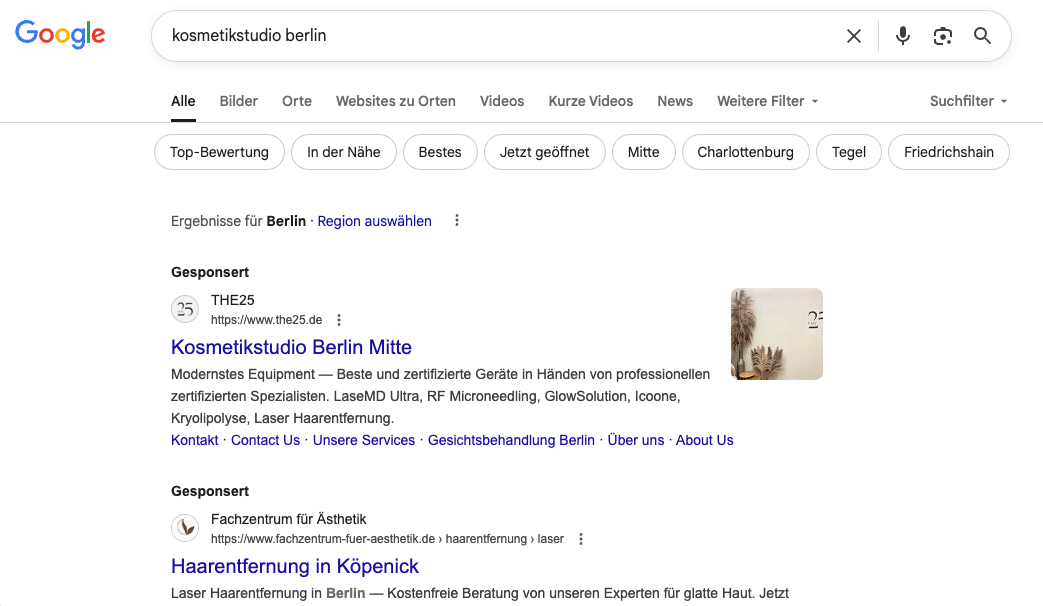Viewport: 1043px width, 606px height.
Task: Submit search with the magnifying glass icon
Action: pos(982,36)
